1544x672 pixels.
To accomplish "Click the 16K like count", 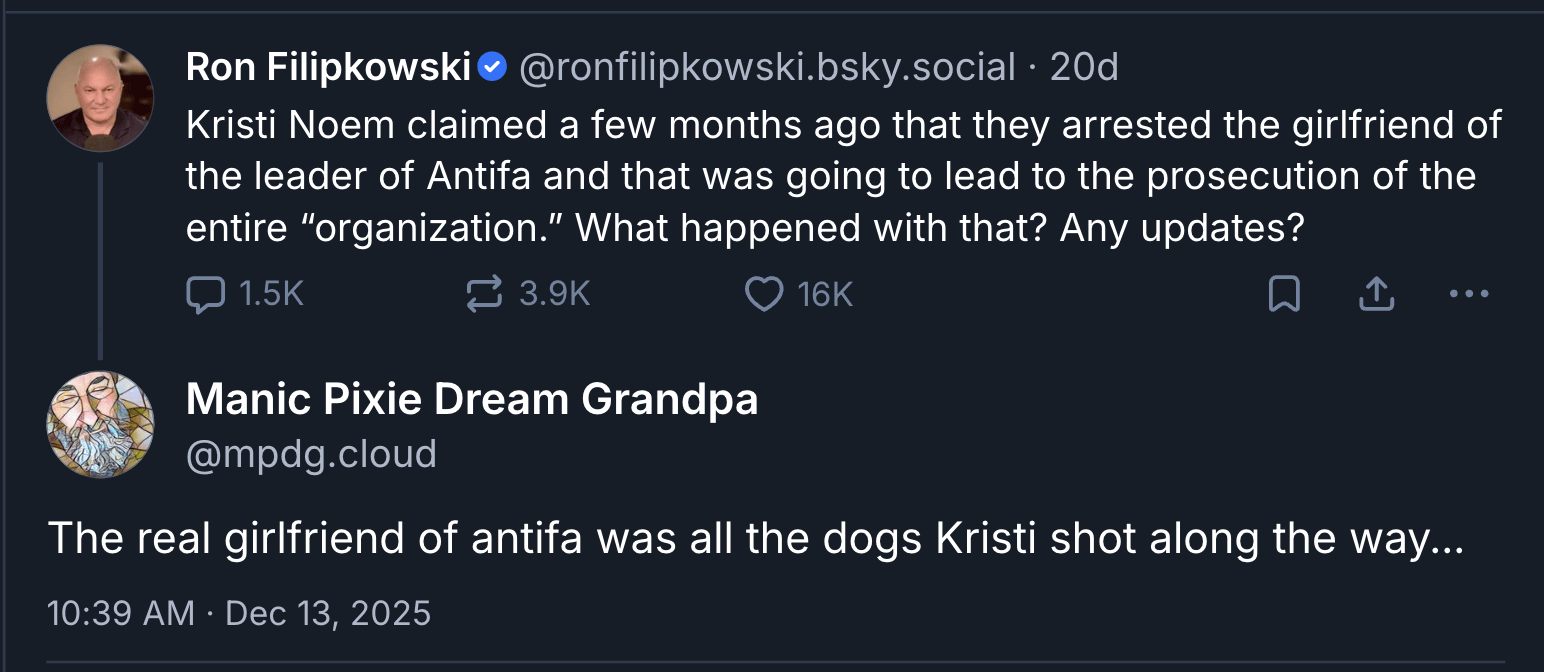I will [825, 294].
